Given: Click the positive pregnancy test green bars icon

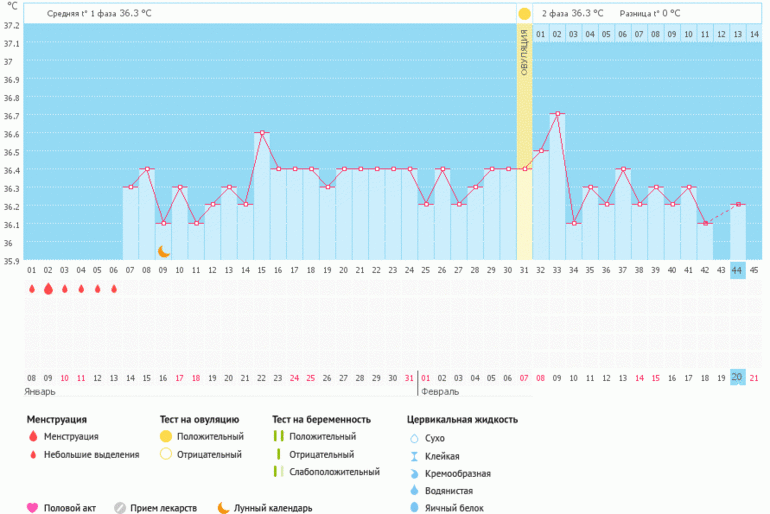Looking at the screenshot, I should coord(279,437).
